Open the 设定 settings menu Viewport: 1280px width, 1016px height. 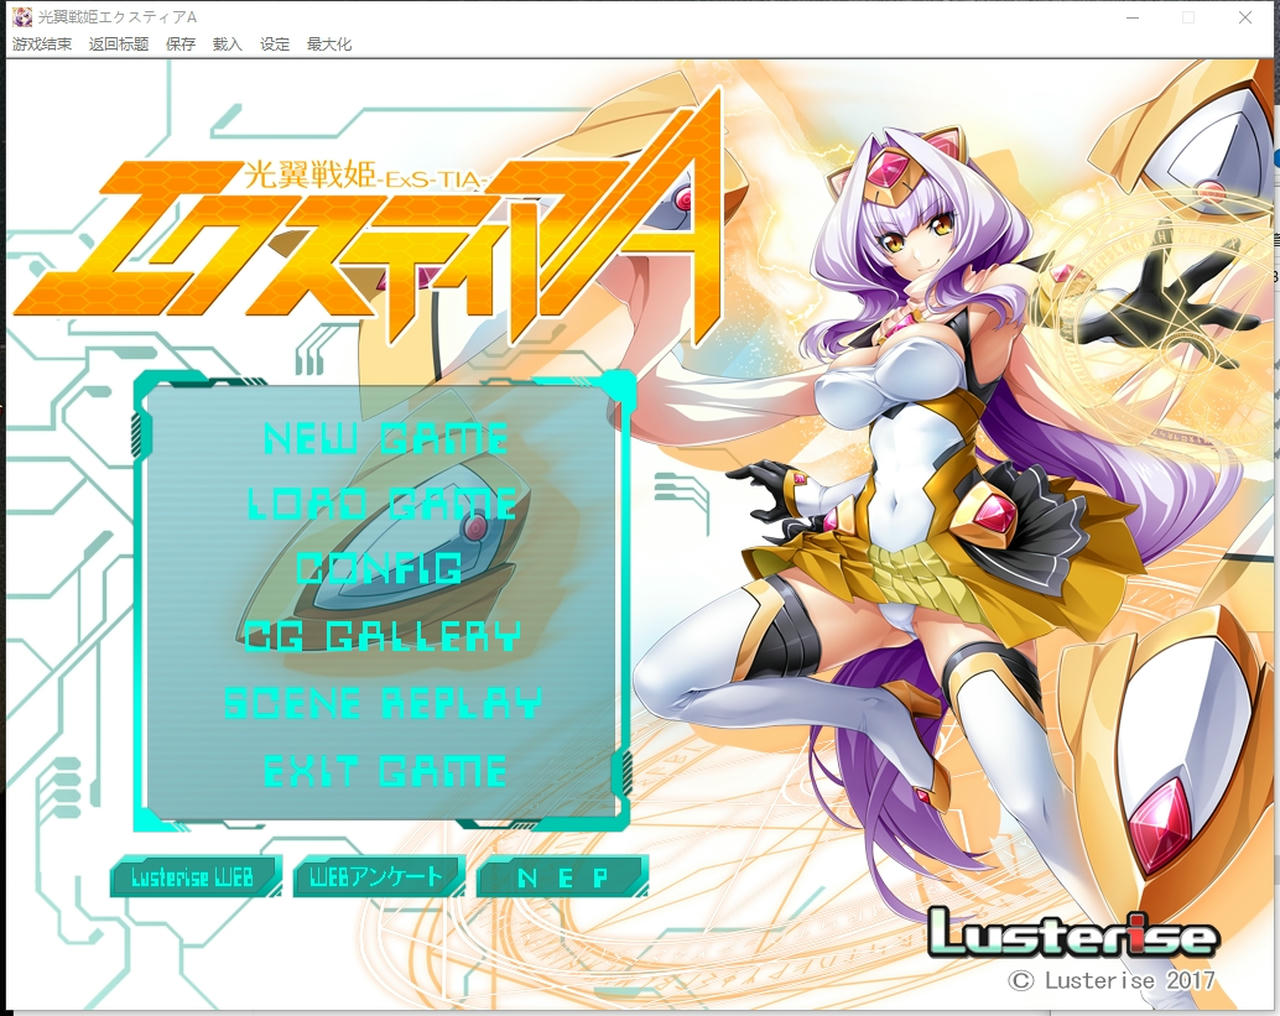(273, 44)
